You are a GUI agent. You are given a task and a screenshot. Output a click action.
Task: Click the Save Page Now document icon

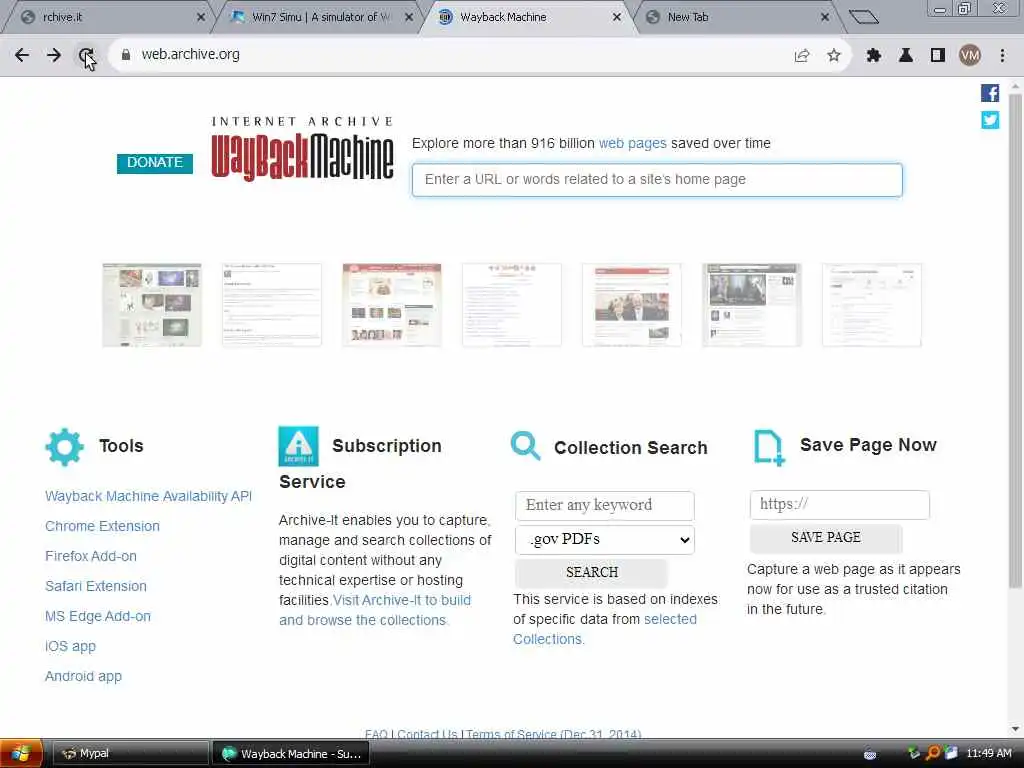769,448
